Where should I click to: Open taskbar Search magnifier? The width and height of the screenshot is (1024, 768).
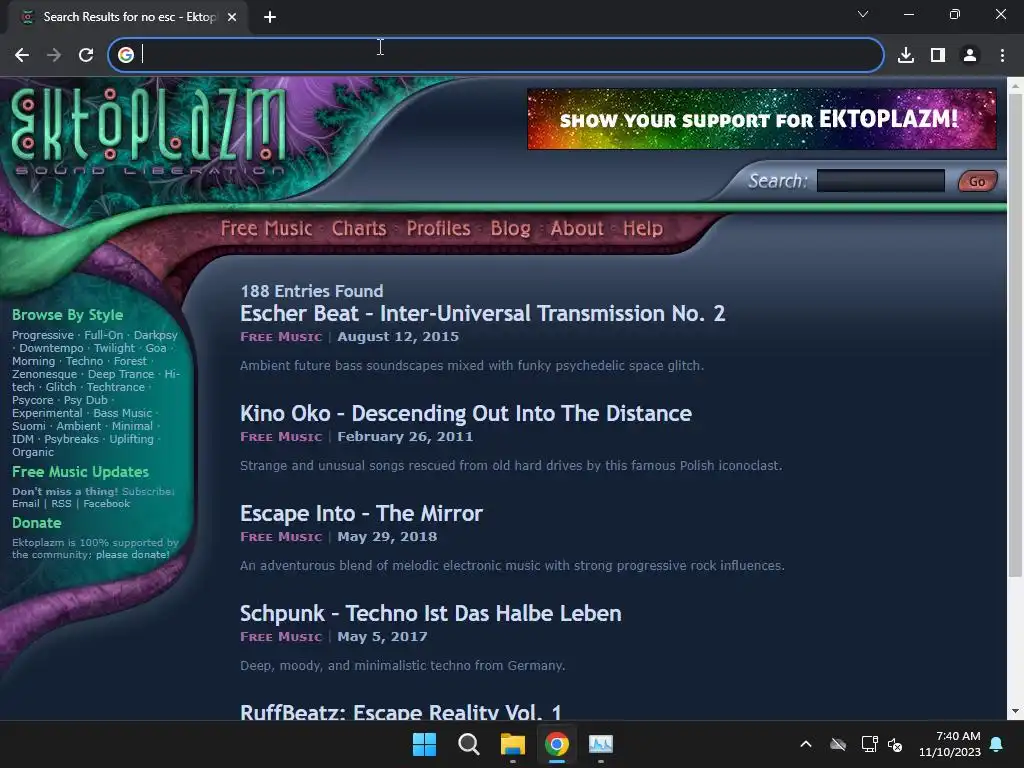[x=468, y=744]
